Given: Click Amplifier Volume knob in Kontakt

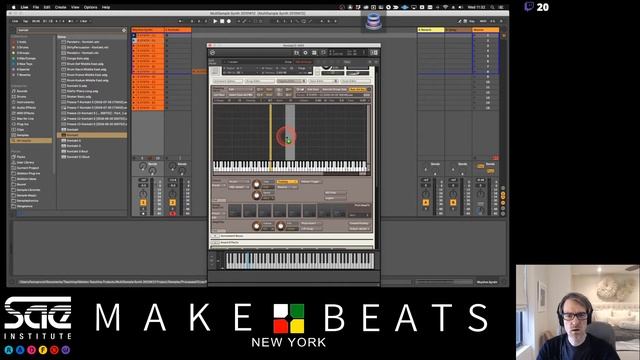Looking at the screenshot, I should (x=256, y=226).
